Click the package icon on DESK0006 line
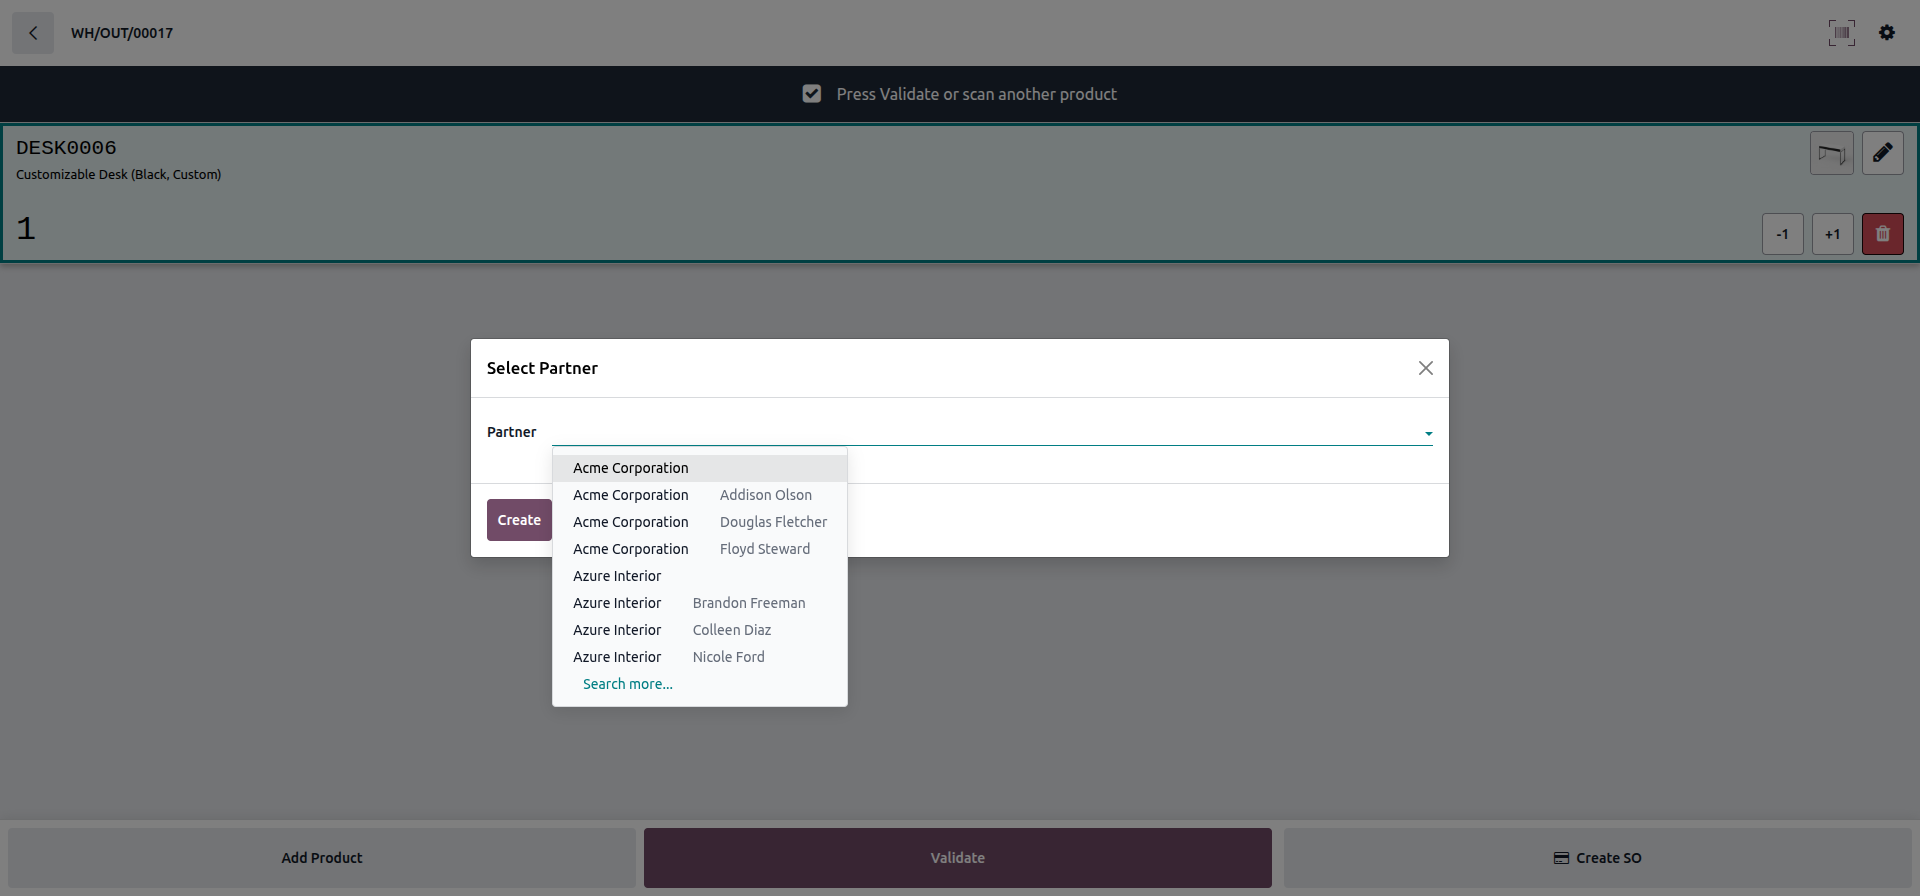 [x=1832, y=153]
